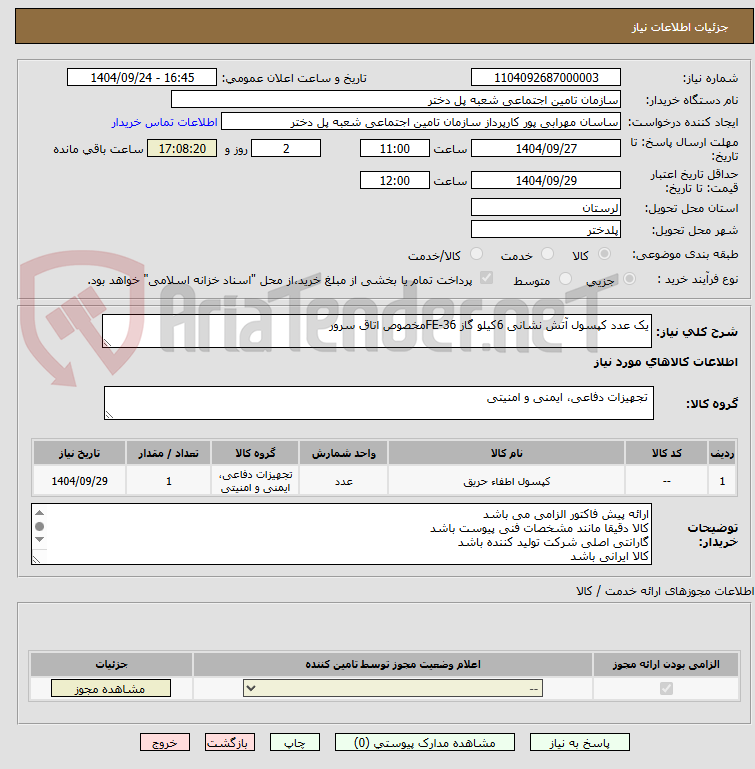Click the تعداد / مقدار column header
This screenshot has height=769, width=755.
(168, 453)
